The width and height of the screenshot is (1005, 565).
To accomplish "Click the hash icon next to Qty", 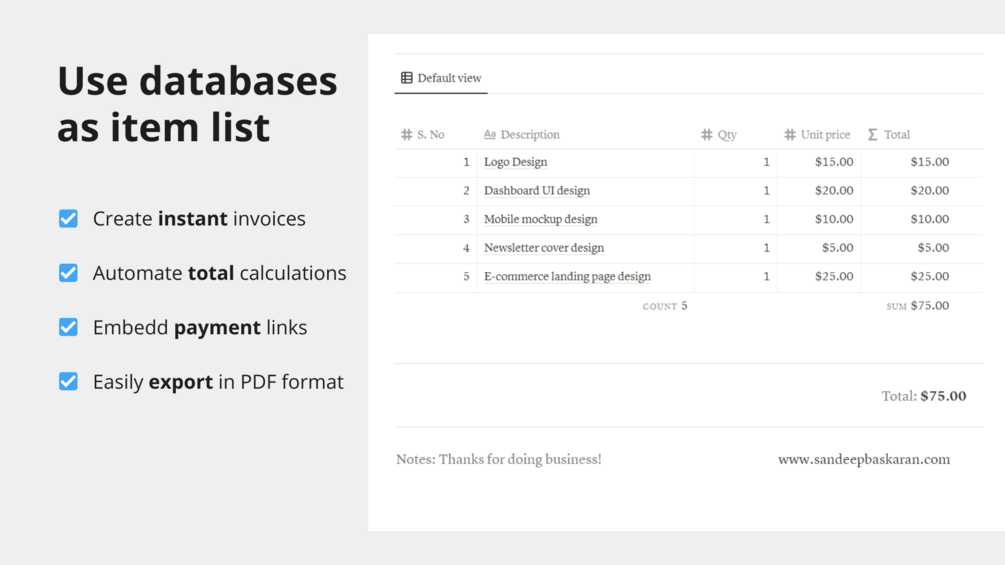I will [707, 135].
